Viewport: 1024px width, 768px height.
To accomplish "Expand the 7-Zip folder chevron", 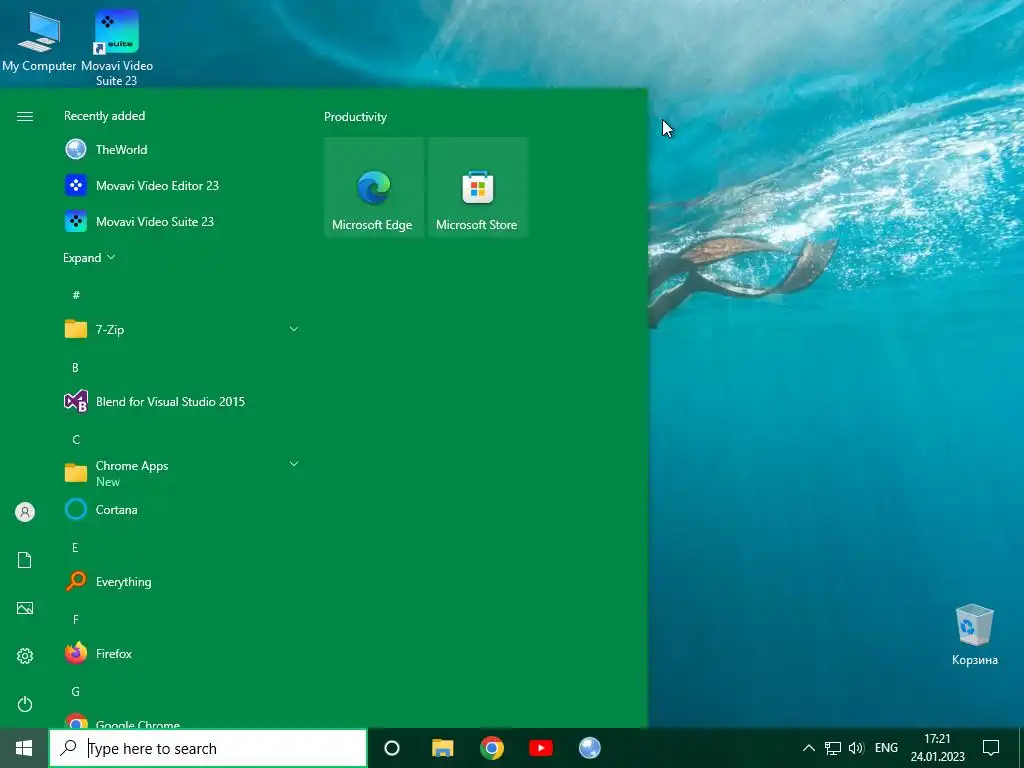I will point(294,329).
